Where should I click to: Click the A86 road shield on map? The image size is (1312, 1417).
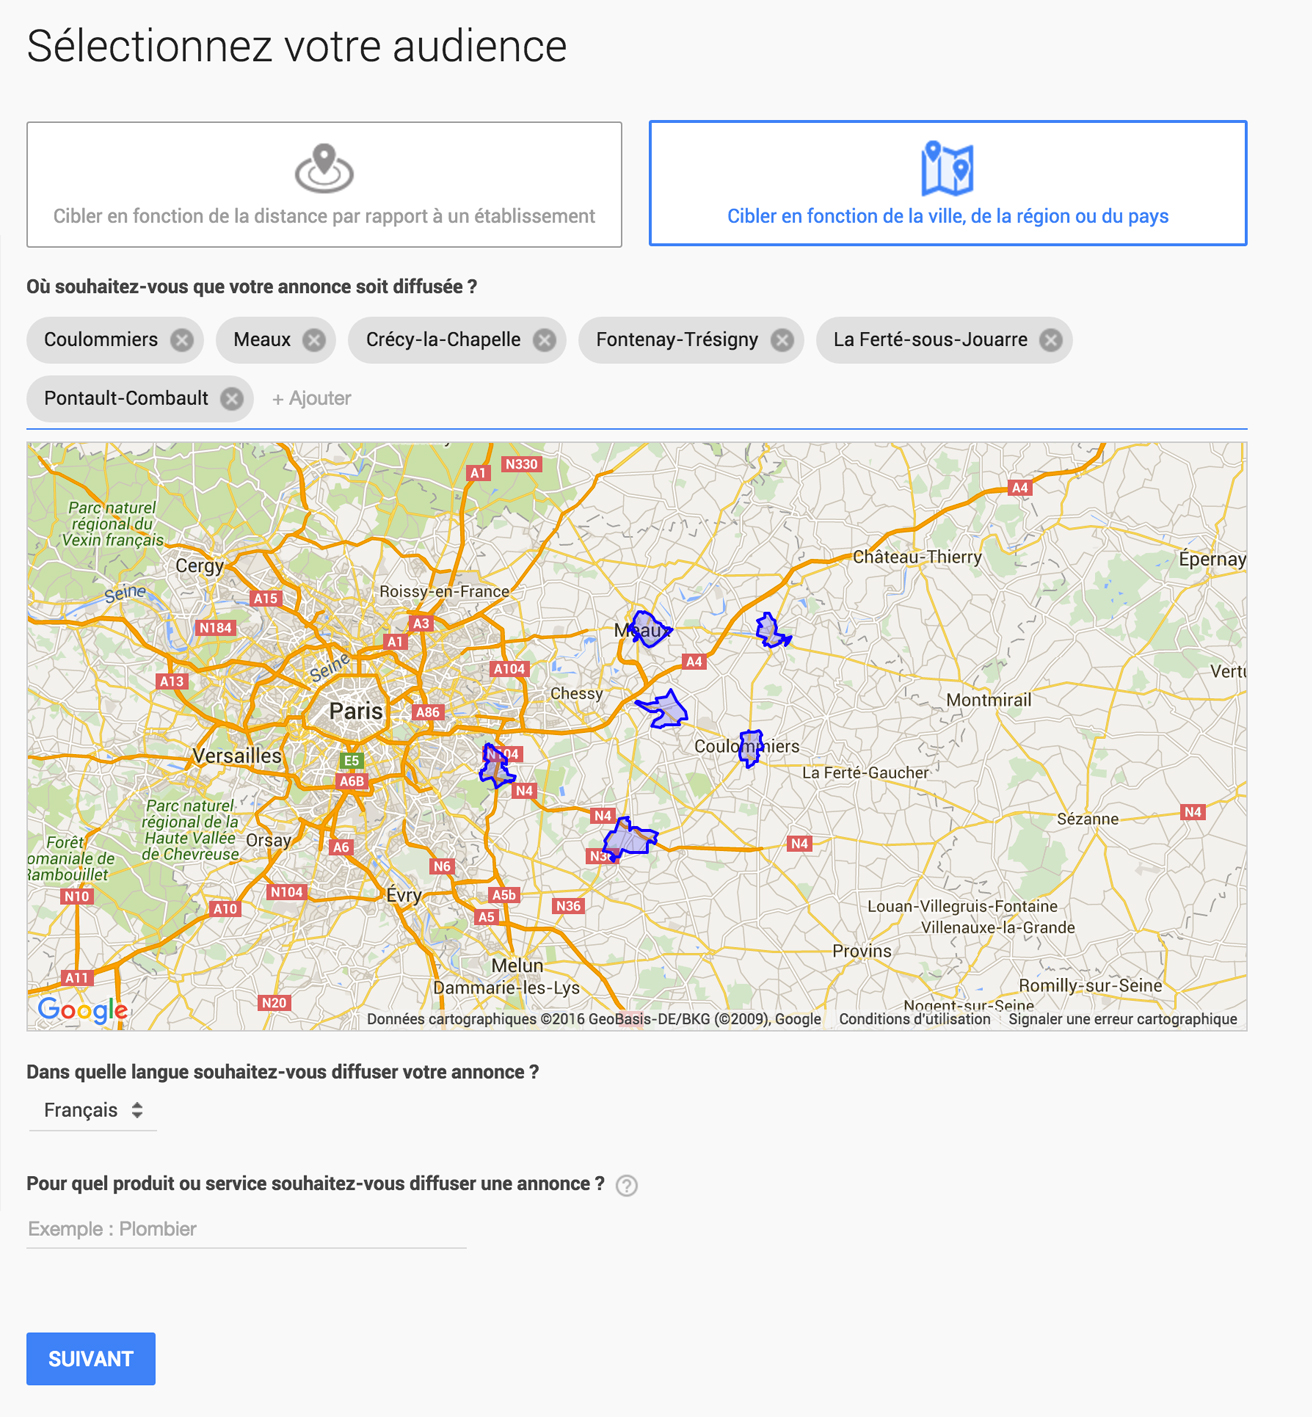[x=428, y=713]
